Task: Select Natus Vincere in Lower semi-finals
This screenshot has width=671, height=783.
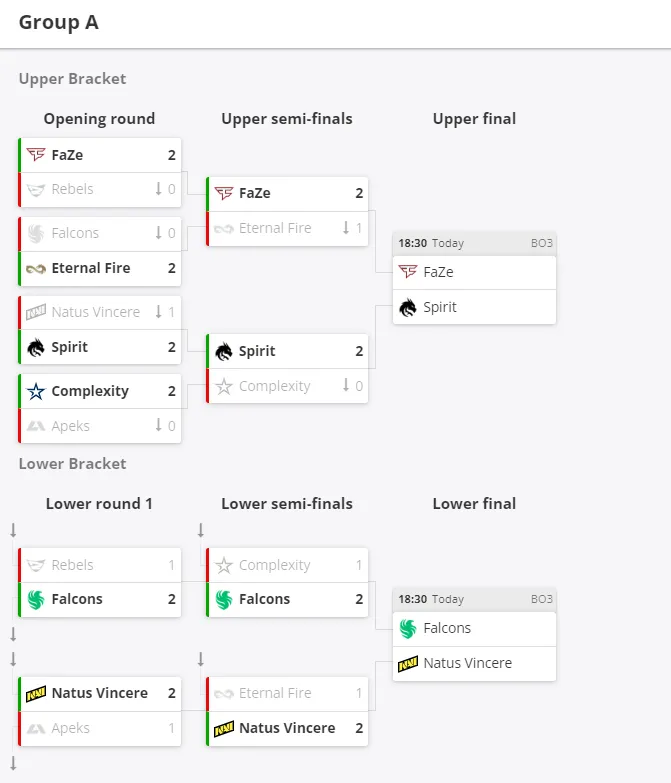Action: pos(288,728)
